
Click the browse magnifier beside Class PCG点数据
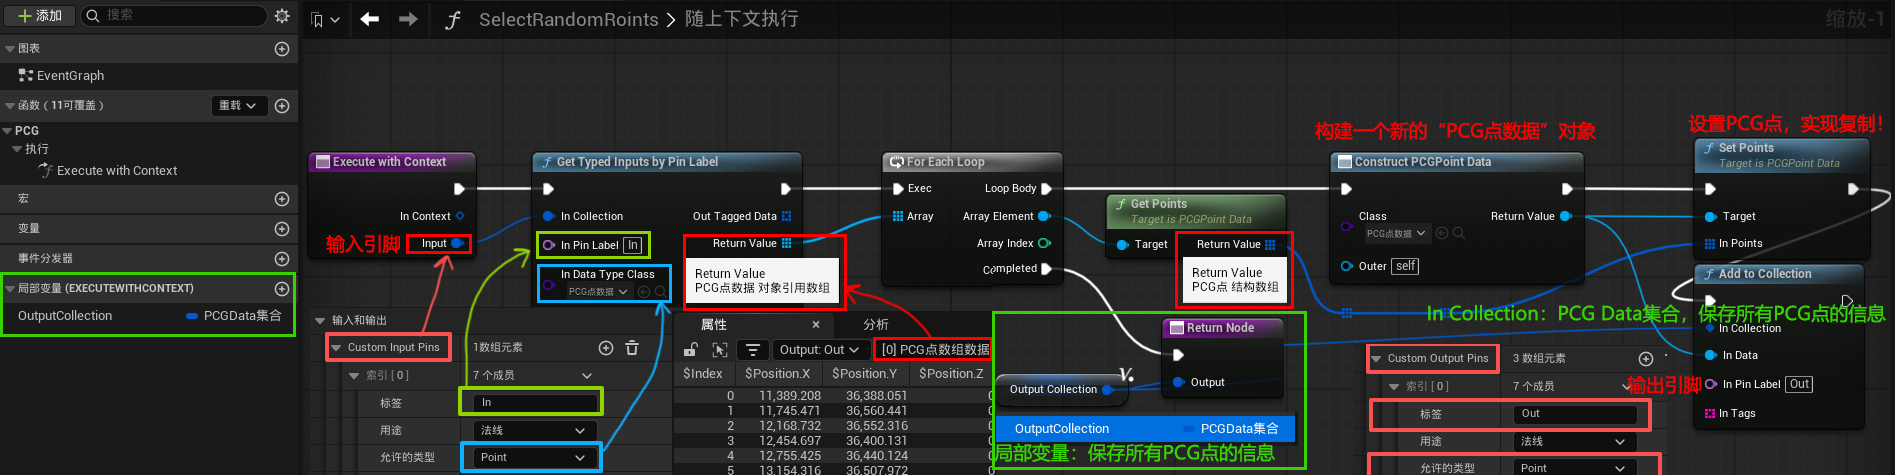(1459, 234)
